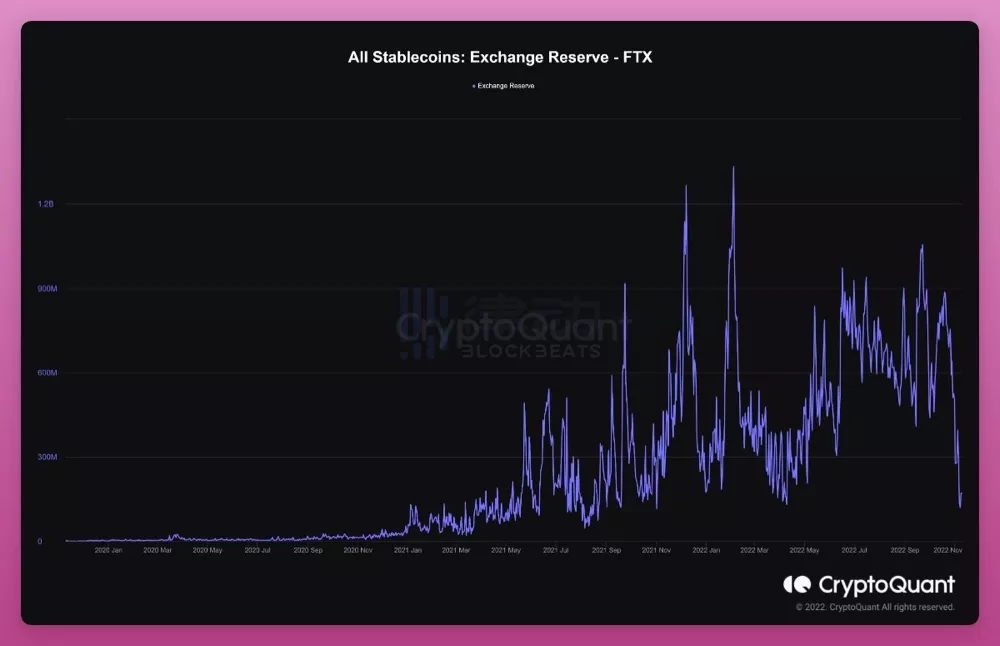Click the 2021 Jul x-axis label
This screenshot has width=1000, height=646.
tap(555, 550)
